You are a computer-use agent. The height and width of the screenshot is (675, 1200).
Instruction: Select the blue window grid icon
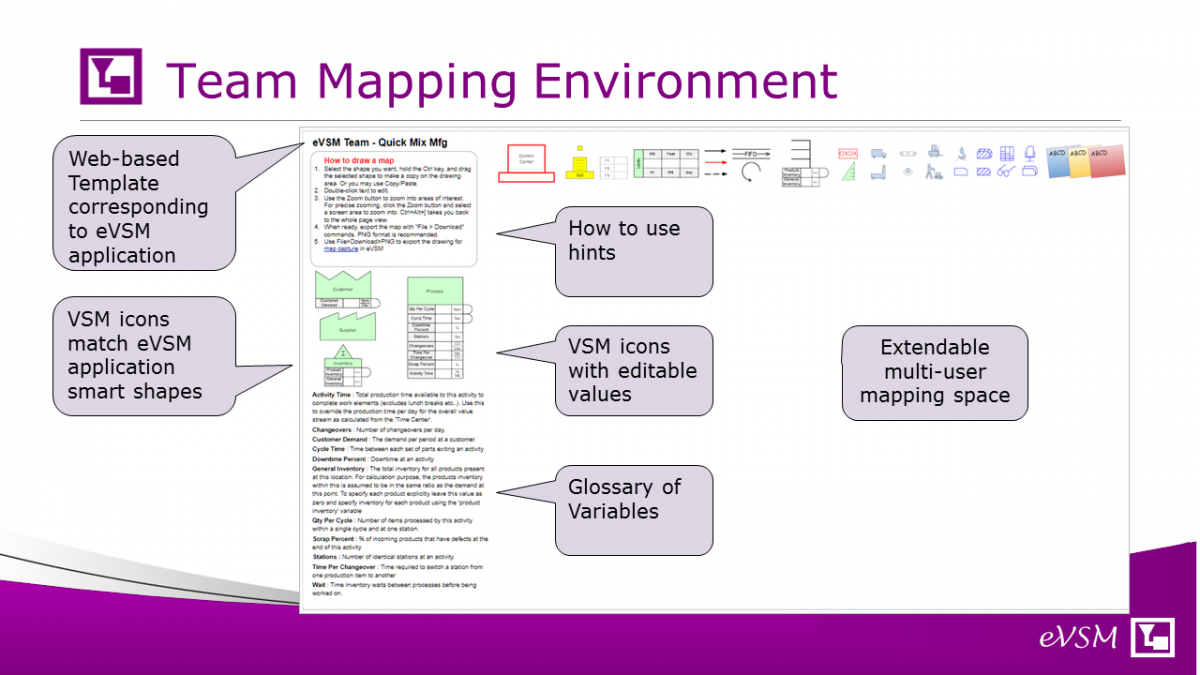point(1008,153)
